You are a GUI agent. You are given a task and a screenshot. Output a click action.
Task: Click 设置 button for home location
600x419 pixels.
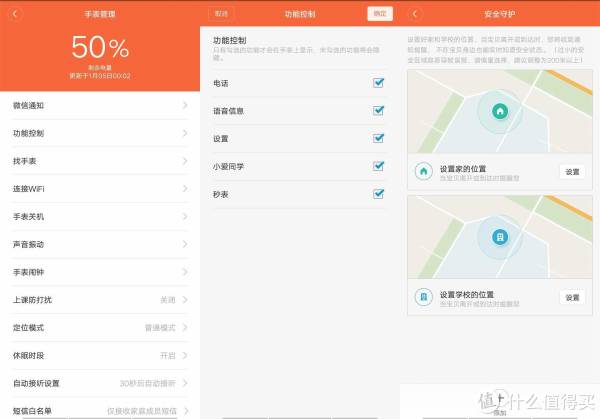(x=572, y=172)
